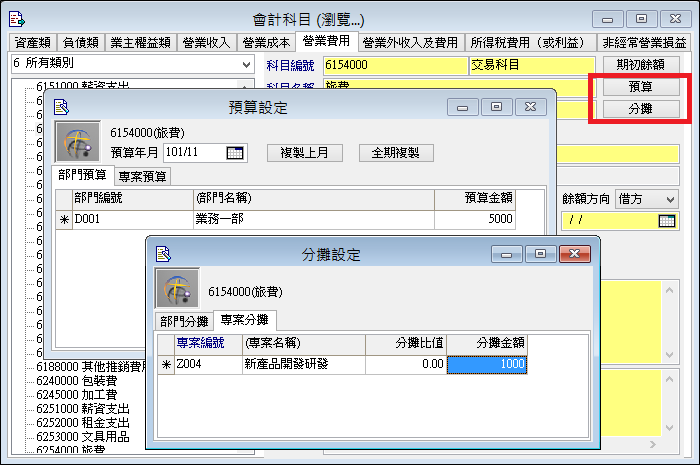This screenshot has width=700, height=465.
Task: Switch to the 部門分攤 tab
Action: (184, 321)
